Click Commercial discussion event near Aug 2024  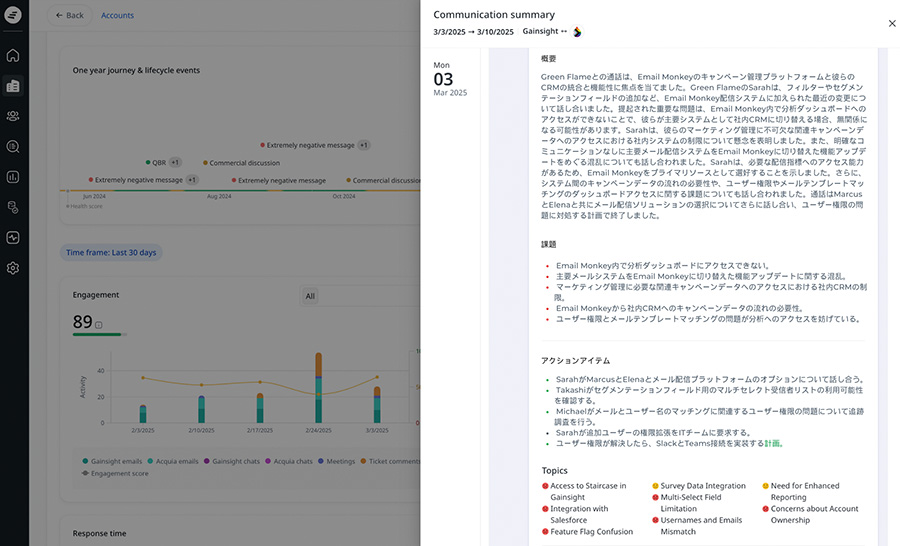(241, 163)
